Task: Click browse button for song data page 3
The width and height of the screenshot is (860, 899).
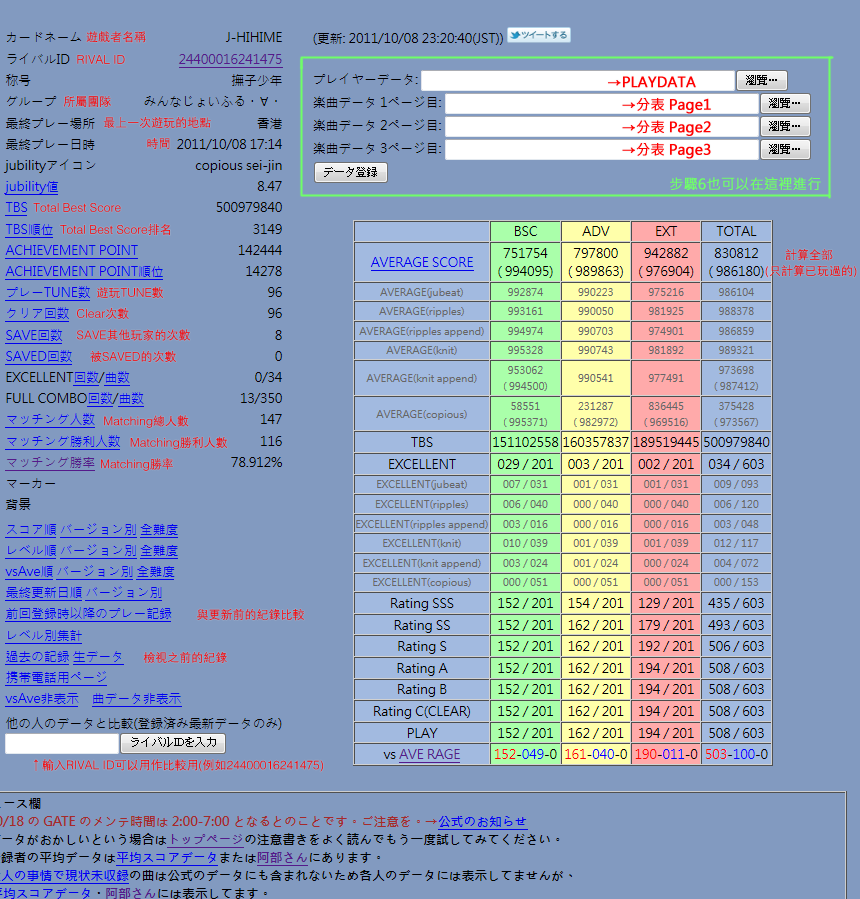Action: pyautogui.click(x=785, y=150)
